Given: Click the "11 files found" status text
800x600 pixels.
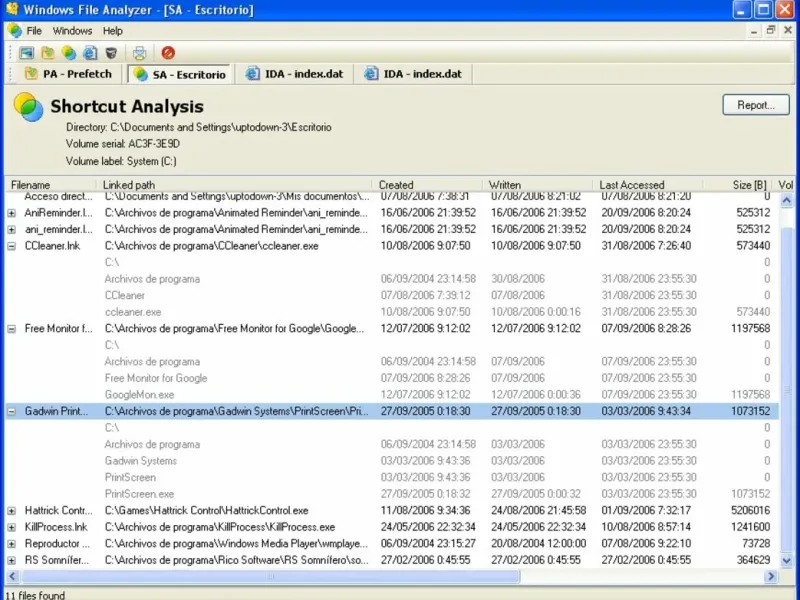Looking at the screenshot, I should (x=35, y=595).
